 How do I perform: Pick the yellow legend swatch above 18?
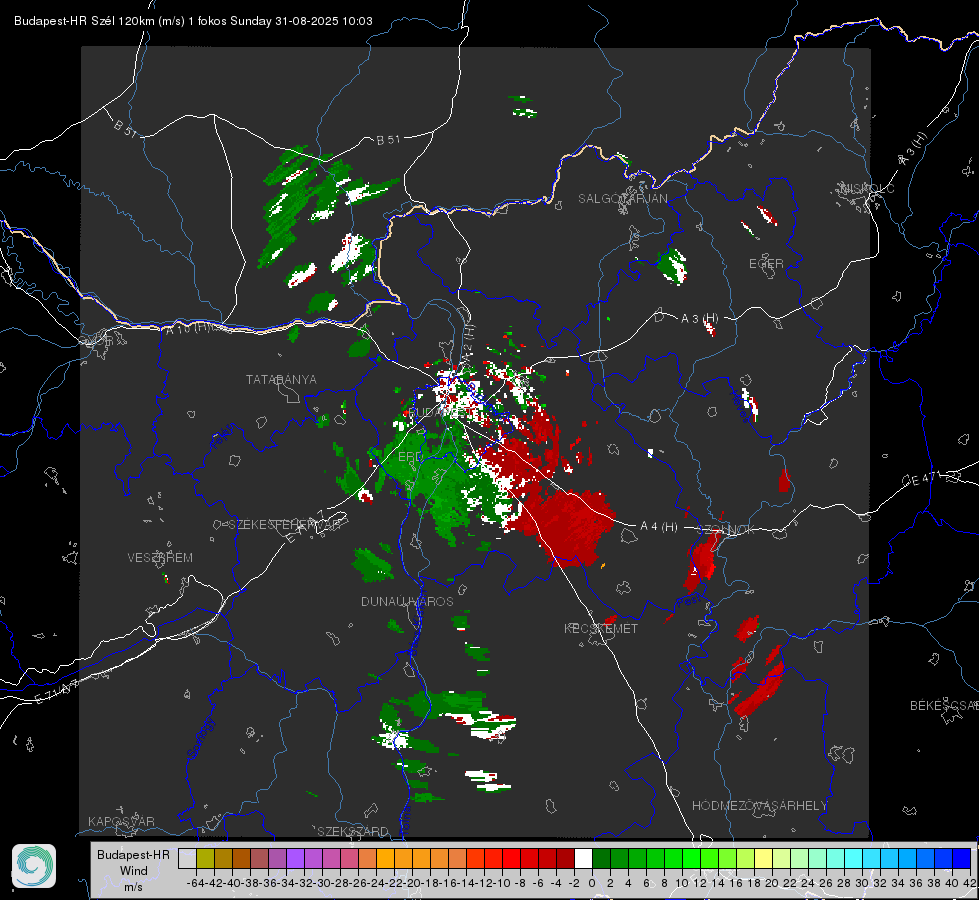763,859
